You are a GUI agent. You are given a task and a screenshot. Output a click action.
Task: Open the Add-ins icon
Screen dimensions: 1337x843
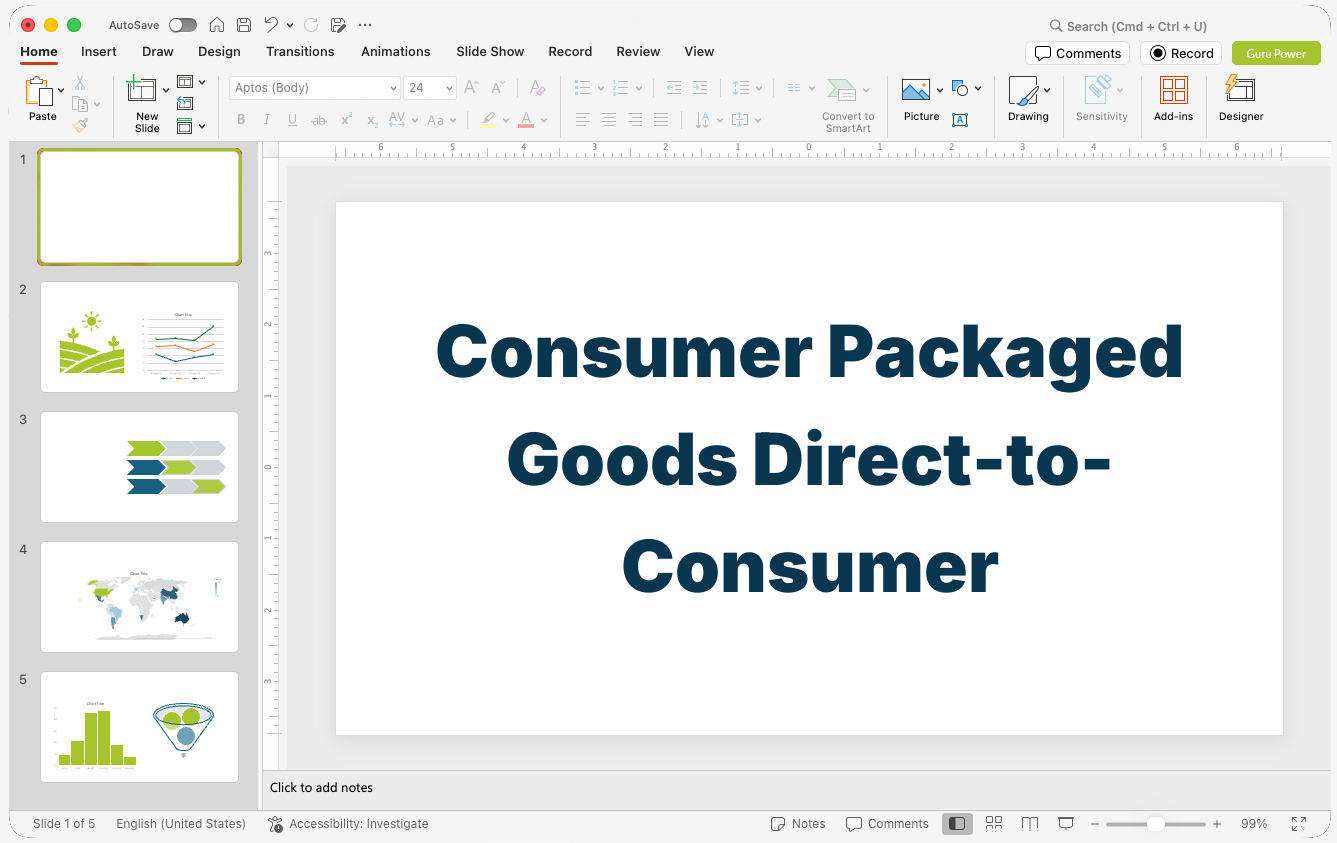[x=1174, y=90]
